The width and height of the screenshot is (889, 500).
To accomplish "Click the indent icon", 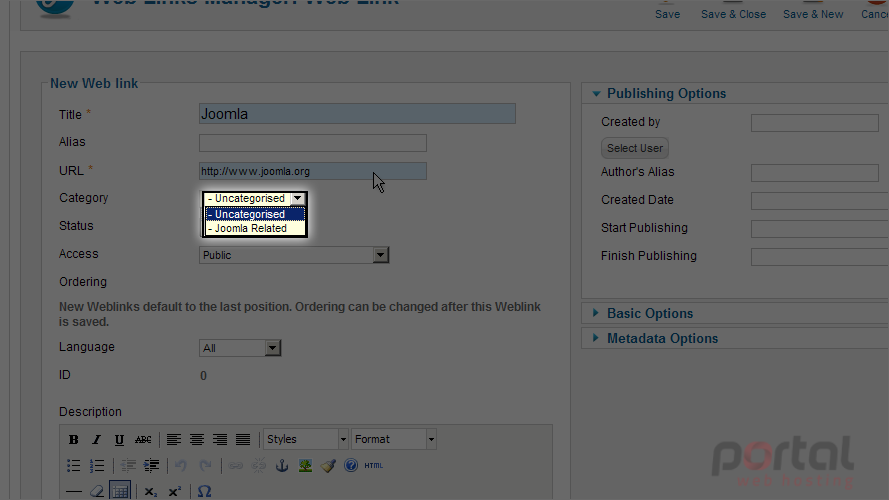I will coord(151,465).
